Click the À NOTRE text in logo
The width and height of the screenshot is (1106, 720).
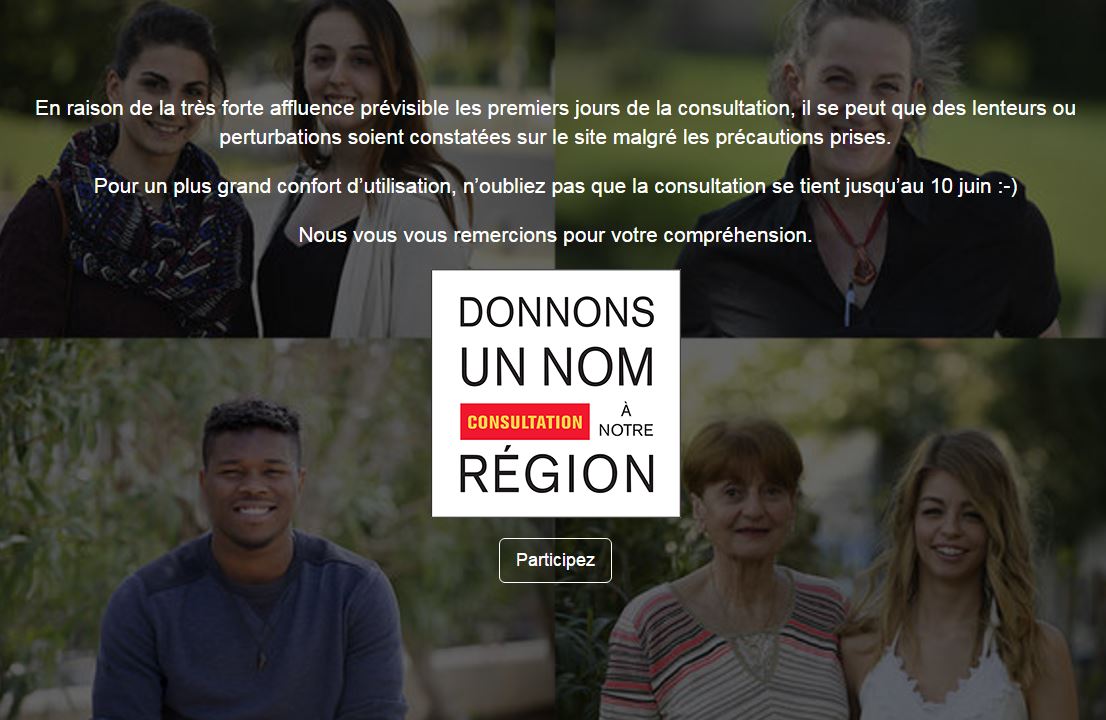tap(626, 420)
